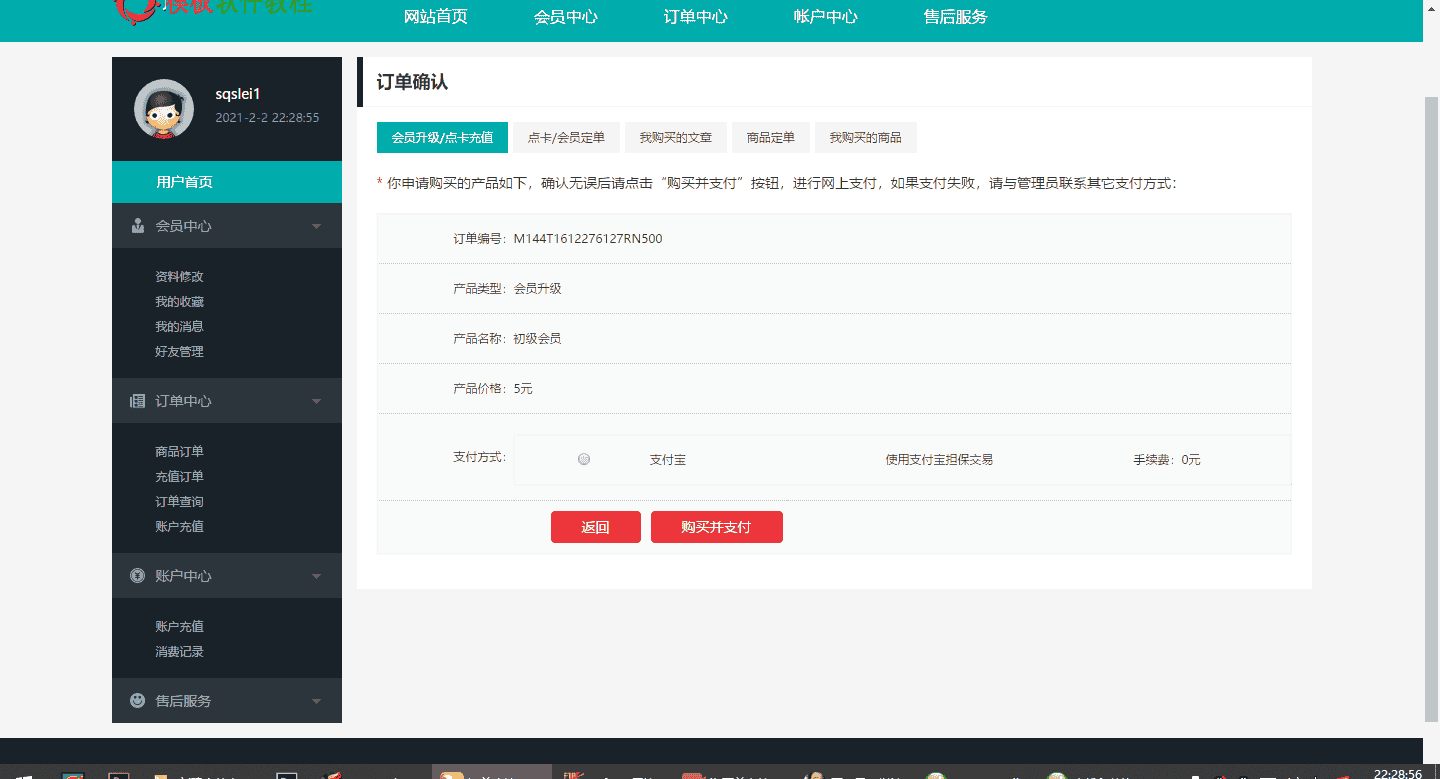Click the 售后服务 smiley icon in sidebar

pos(137,700)
